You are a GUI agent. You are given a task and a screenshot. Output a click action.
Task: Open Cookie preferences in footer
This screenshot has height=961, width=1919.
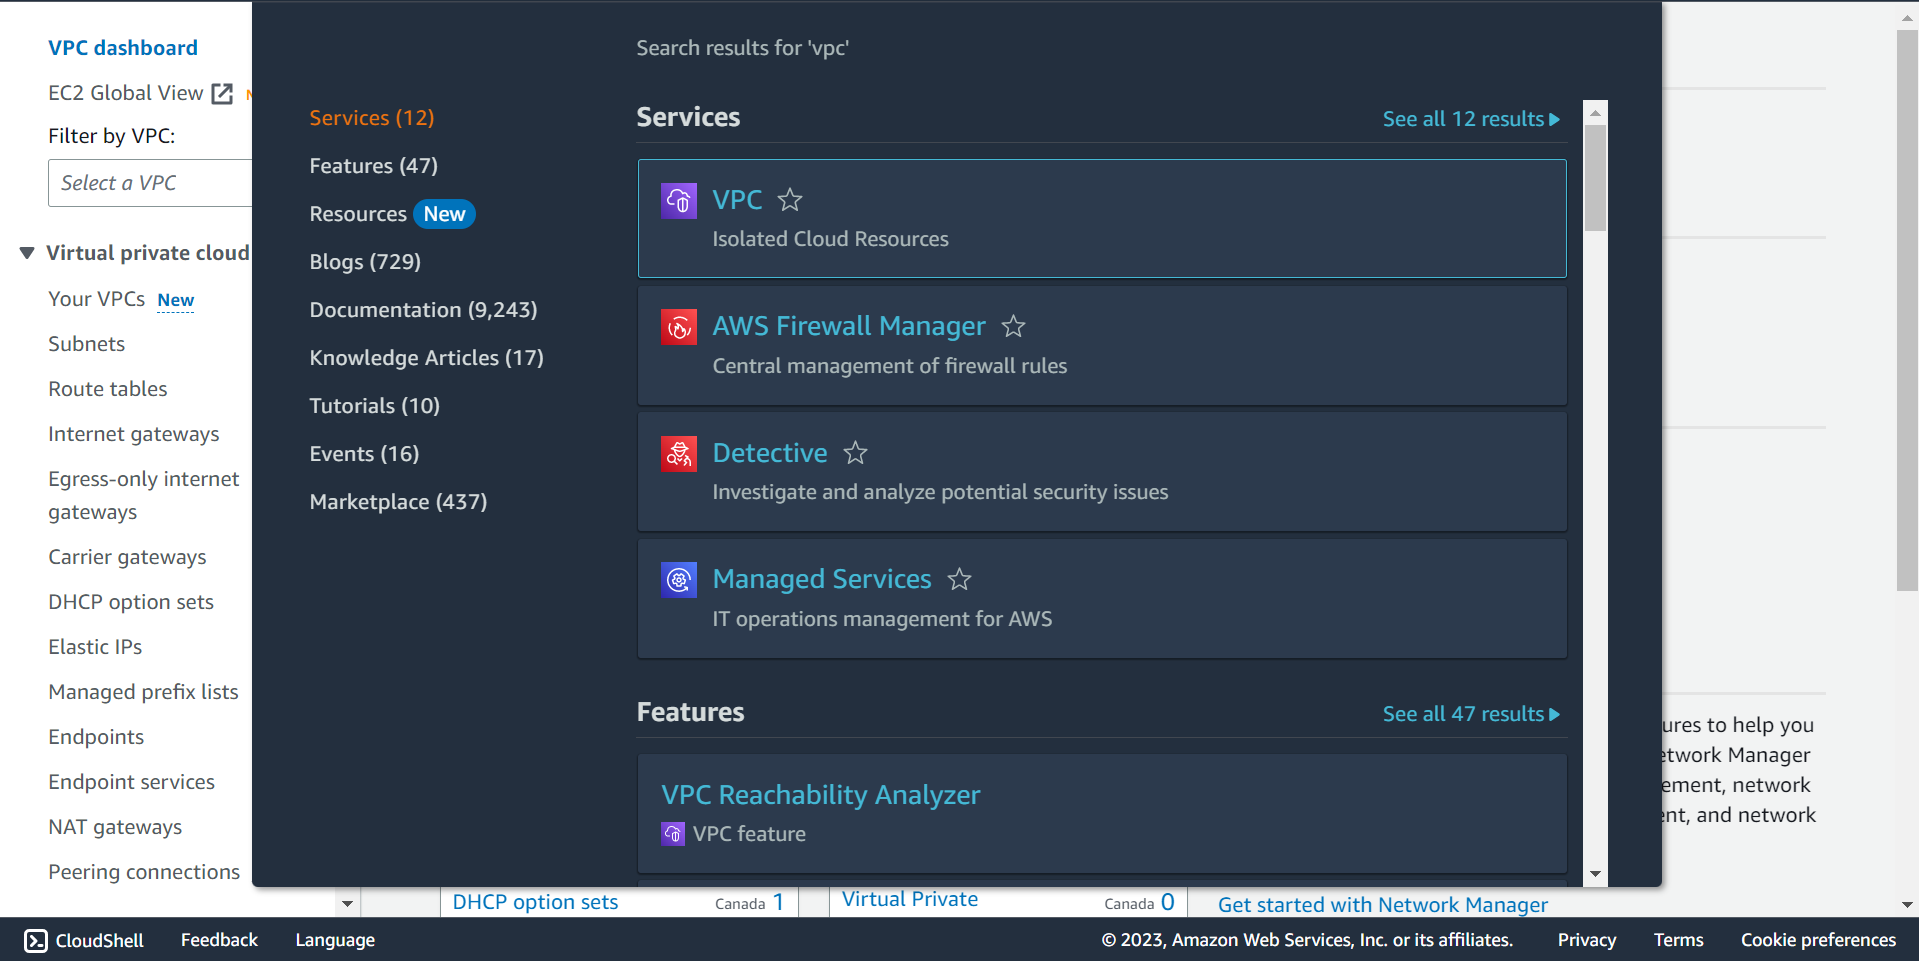click(1818, 940)
